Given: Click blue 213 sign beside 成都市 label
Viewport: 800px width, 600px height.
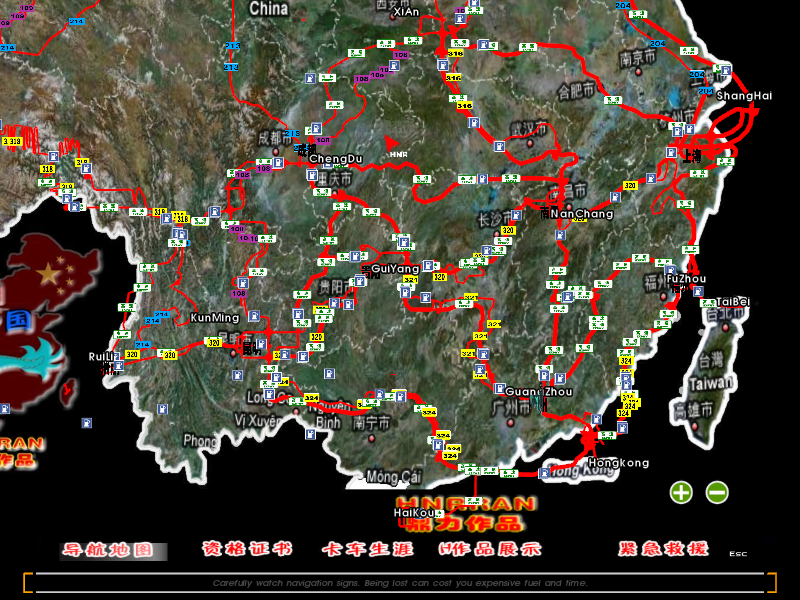Looking at the screenshot, I should point(292,133).
